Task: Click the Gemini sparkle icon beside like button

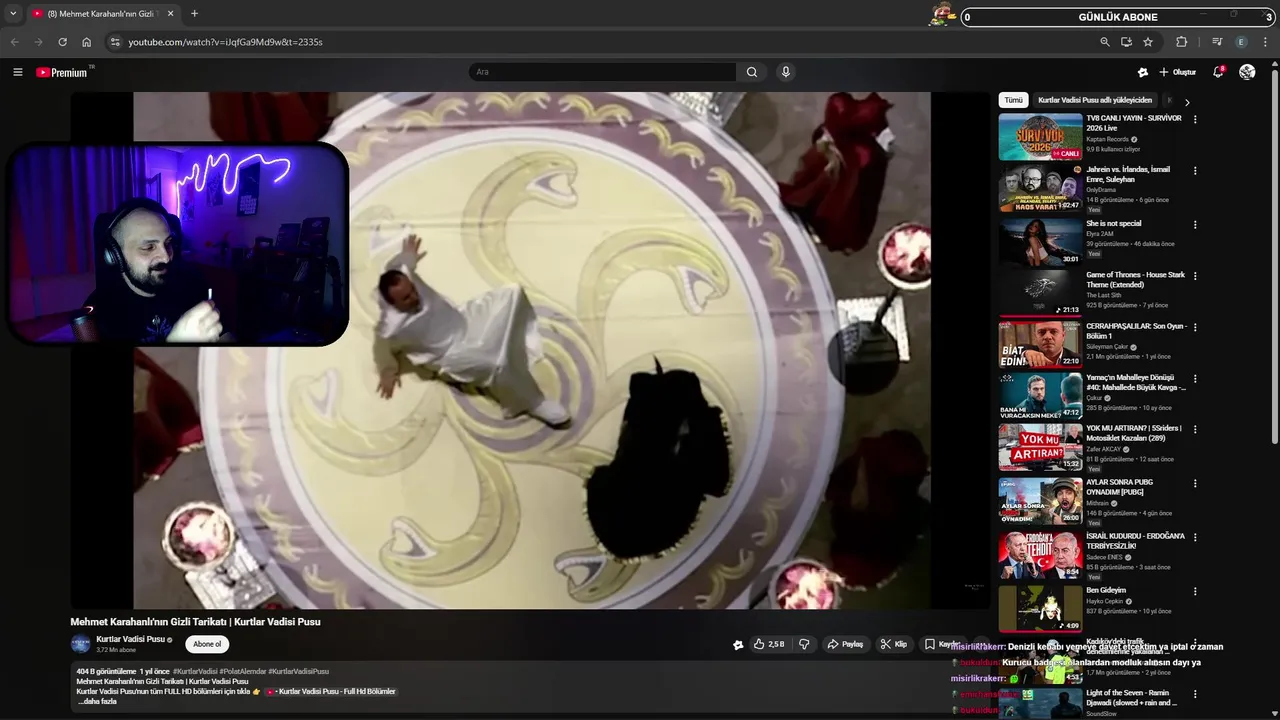Action: (x=738, y=645)
